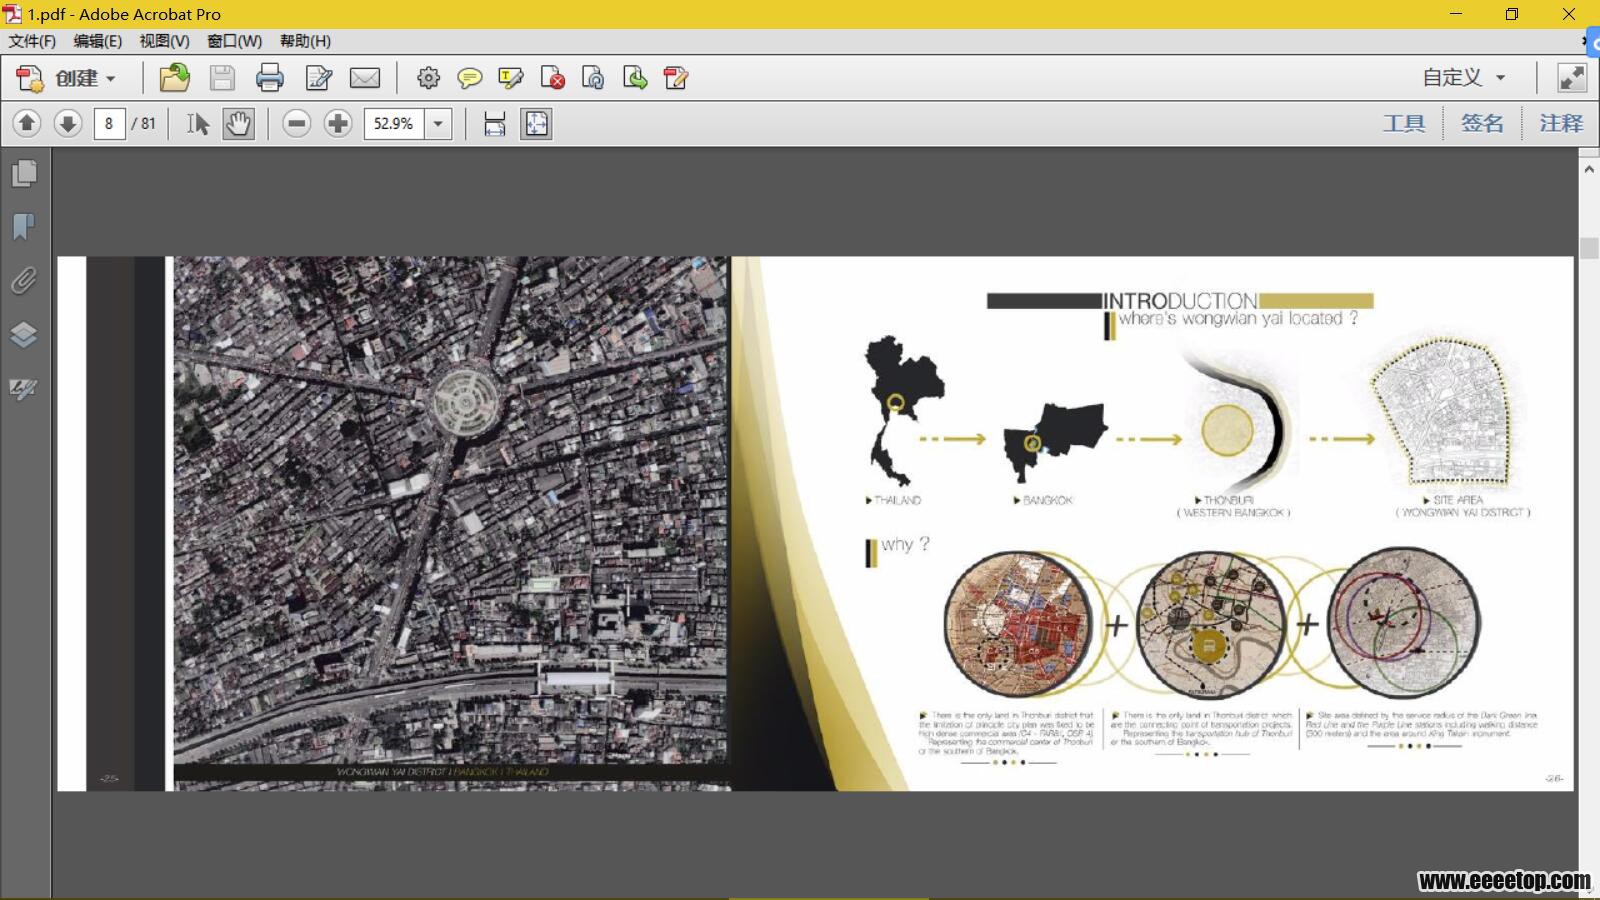Click the delete page icon
Screen dimensions: 1600x900
[x=552, y=78]
